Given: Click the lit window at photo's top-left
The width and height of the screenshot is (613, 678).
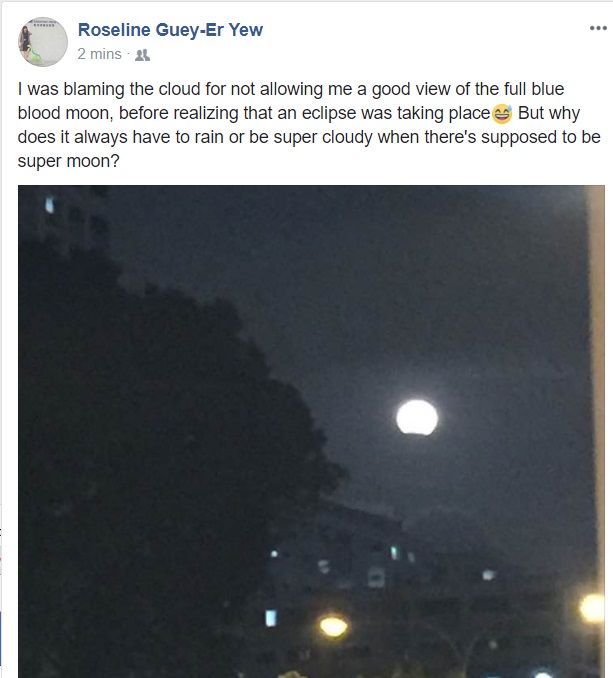Looking at the screenshot, I should pos(49,205).
